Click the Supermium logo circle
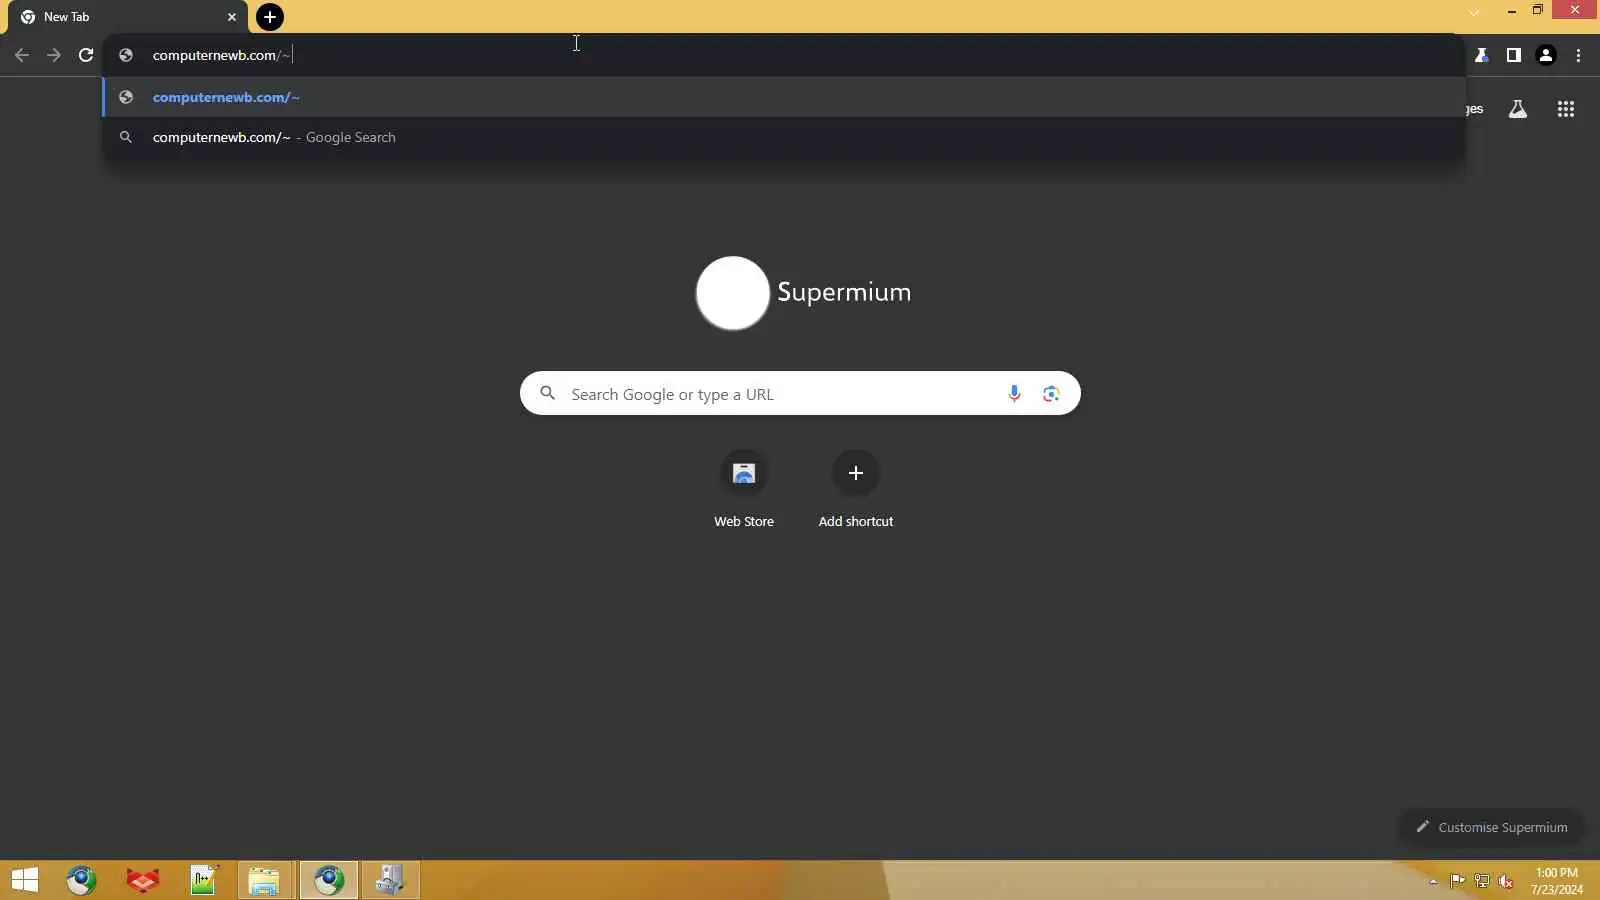Image resolution: width=1600 pixels, height=900 pixels. click(x=733, y=293)
